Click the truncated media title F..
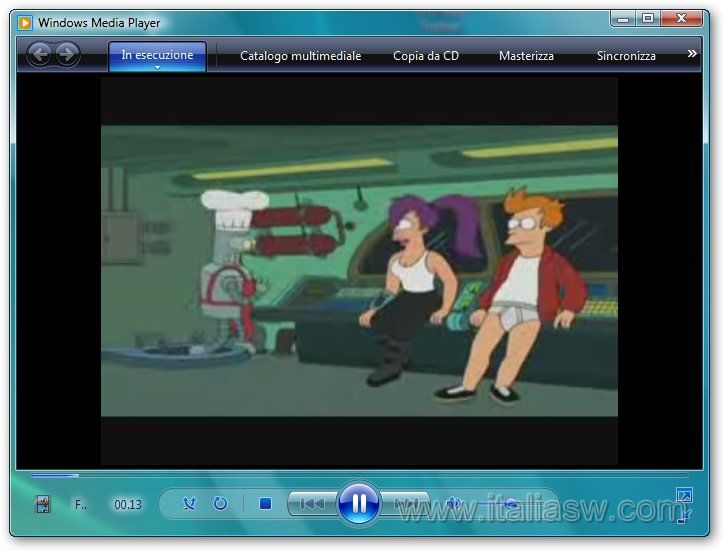Screen dimensions: 724x551 pyautogui.click(x=81, y=504)
